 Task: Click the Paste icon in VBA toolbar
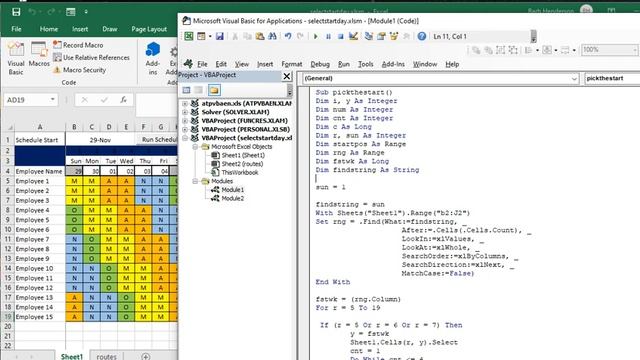pyautogui.click(x=260, y=36)
